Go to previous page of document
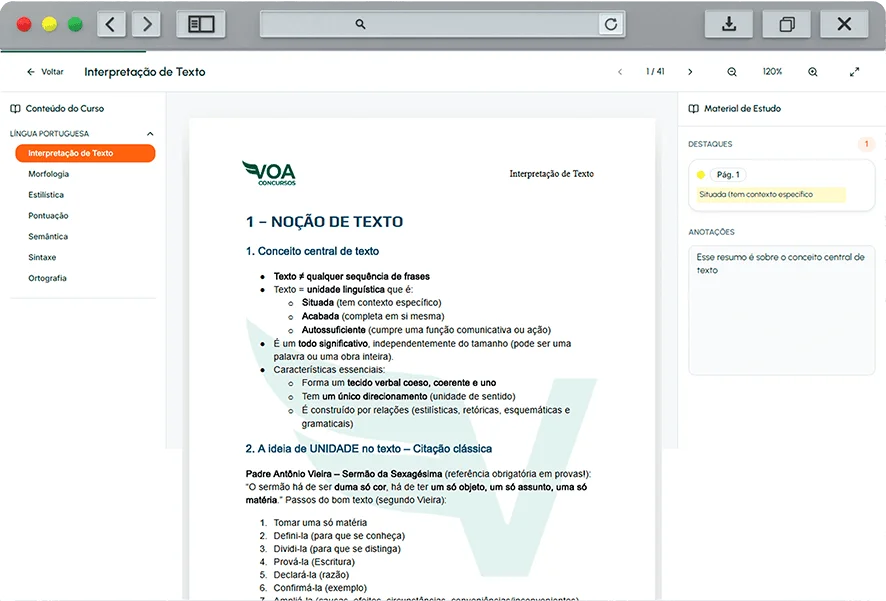 pos(620,72)
